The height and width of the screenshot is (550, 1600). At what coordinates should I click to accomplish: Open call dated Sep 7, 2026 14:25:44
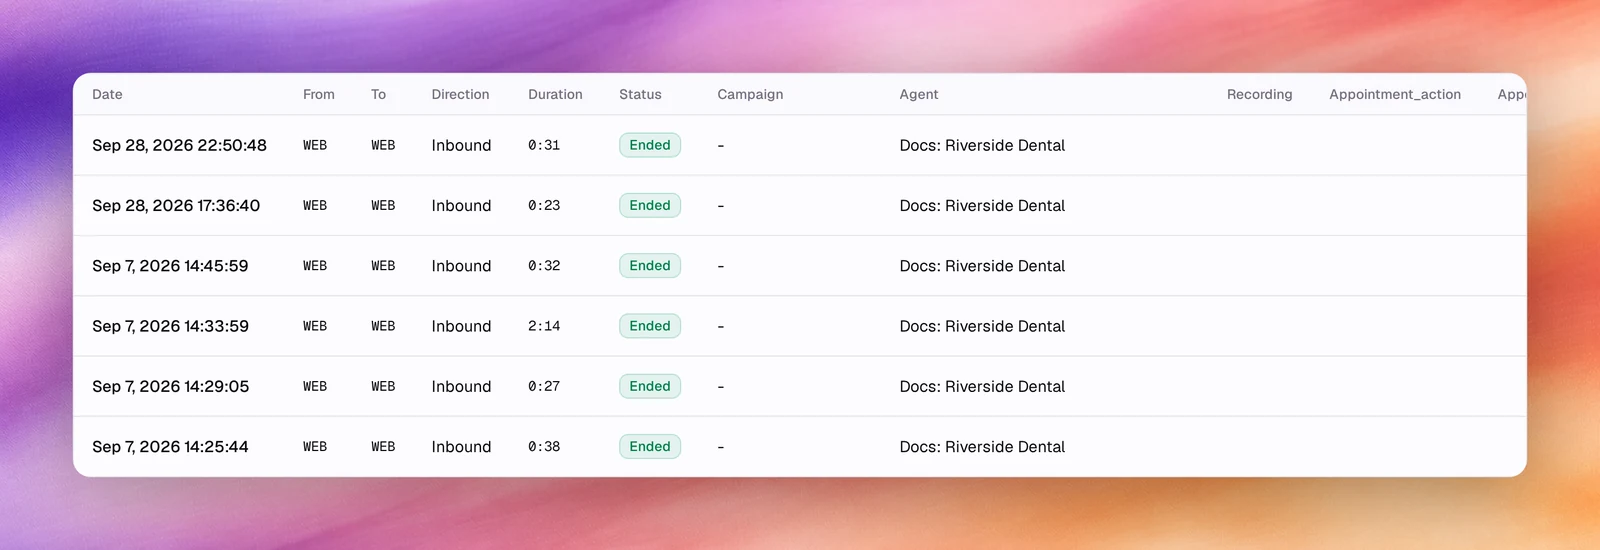[799, 446]
